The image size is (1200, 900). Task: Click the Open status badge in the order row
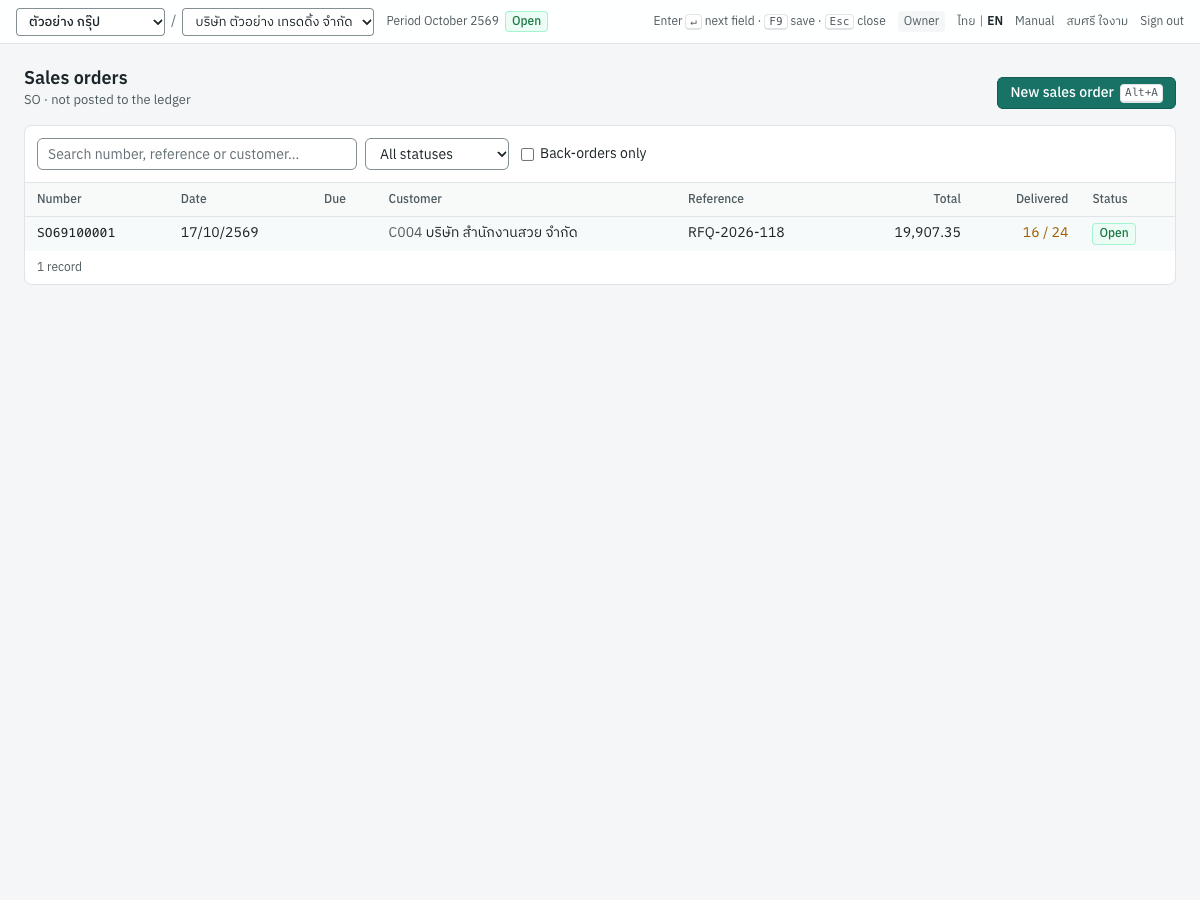coord(1114,234)
